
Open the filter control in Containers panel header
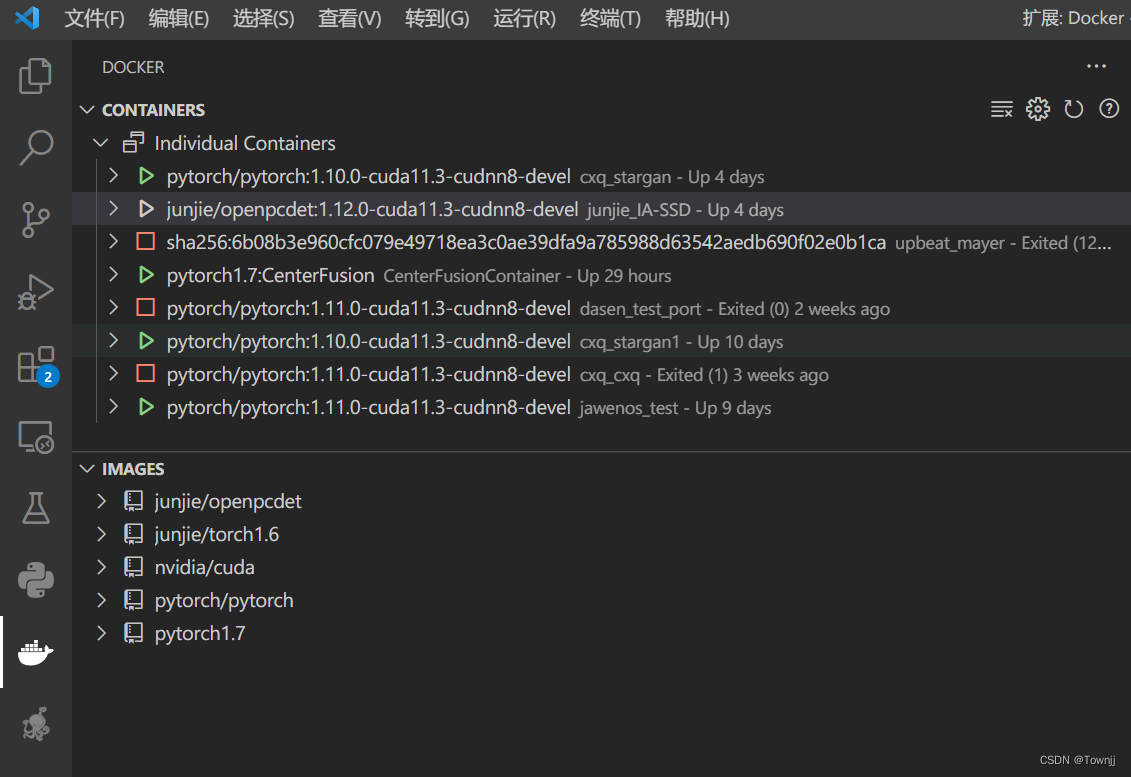[1001, 108]
